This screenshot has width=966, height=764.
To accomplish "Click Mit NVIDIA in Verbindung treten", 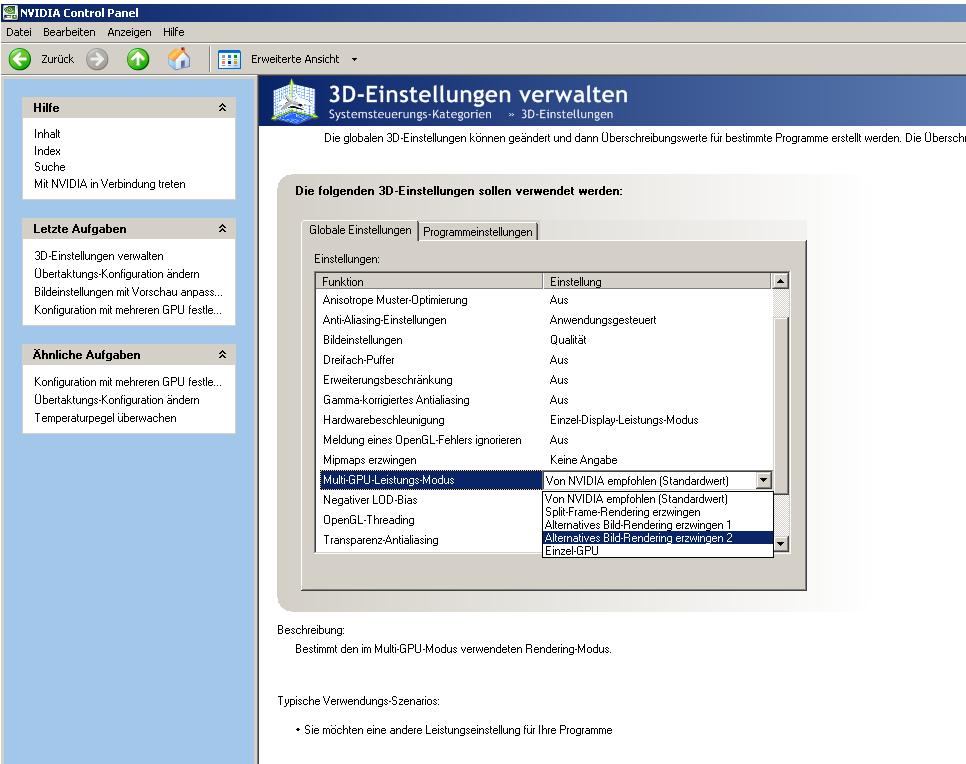I will (110, 184).
